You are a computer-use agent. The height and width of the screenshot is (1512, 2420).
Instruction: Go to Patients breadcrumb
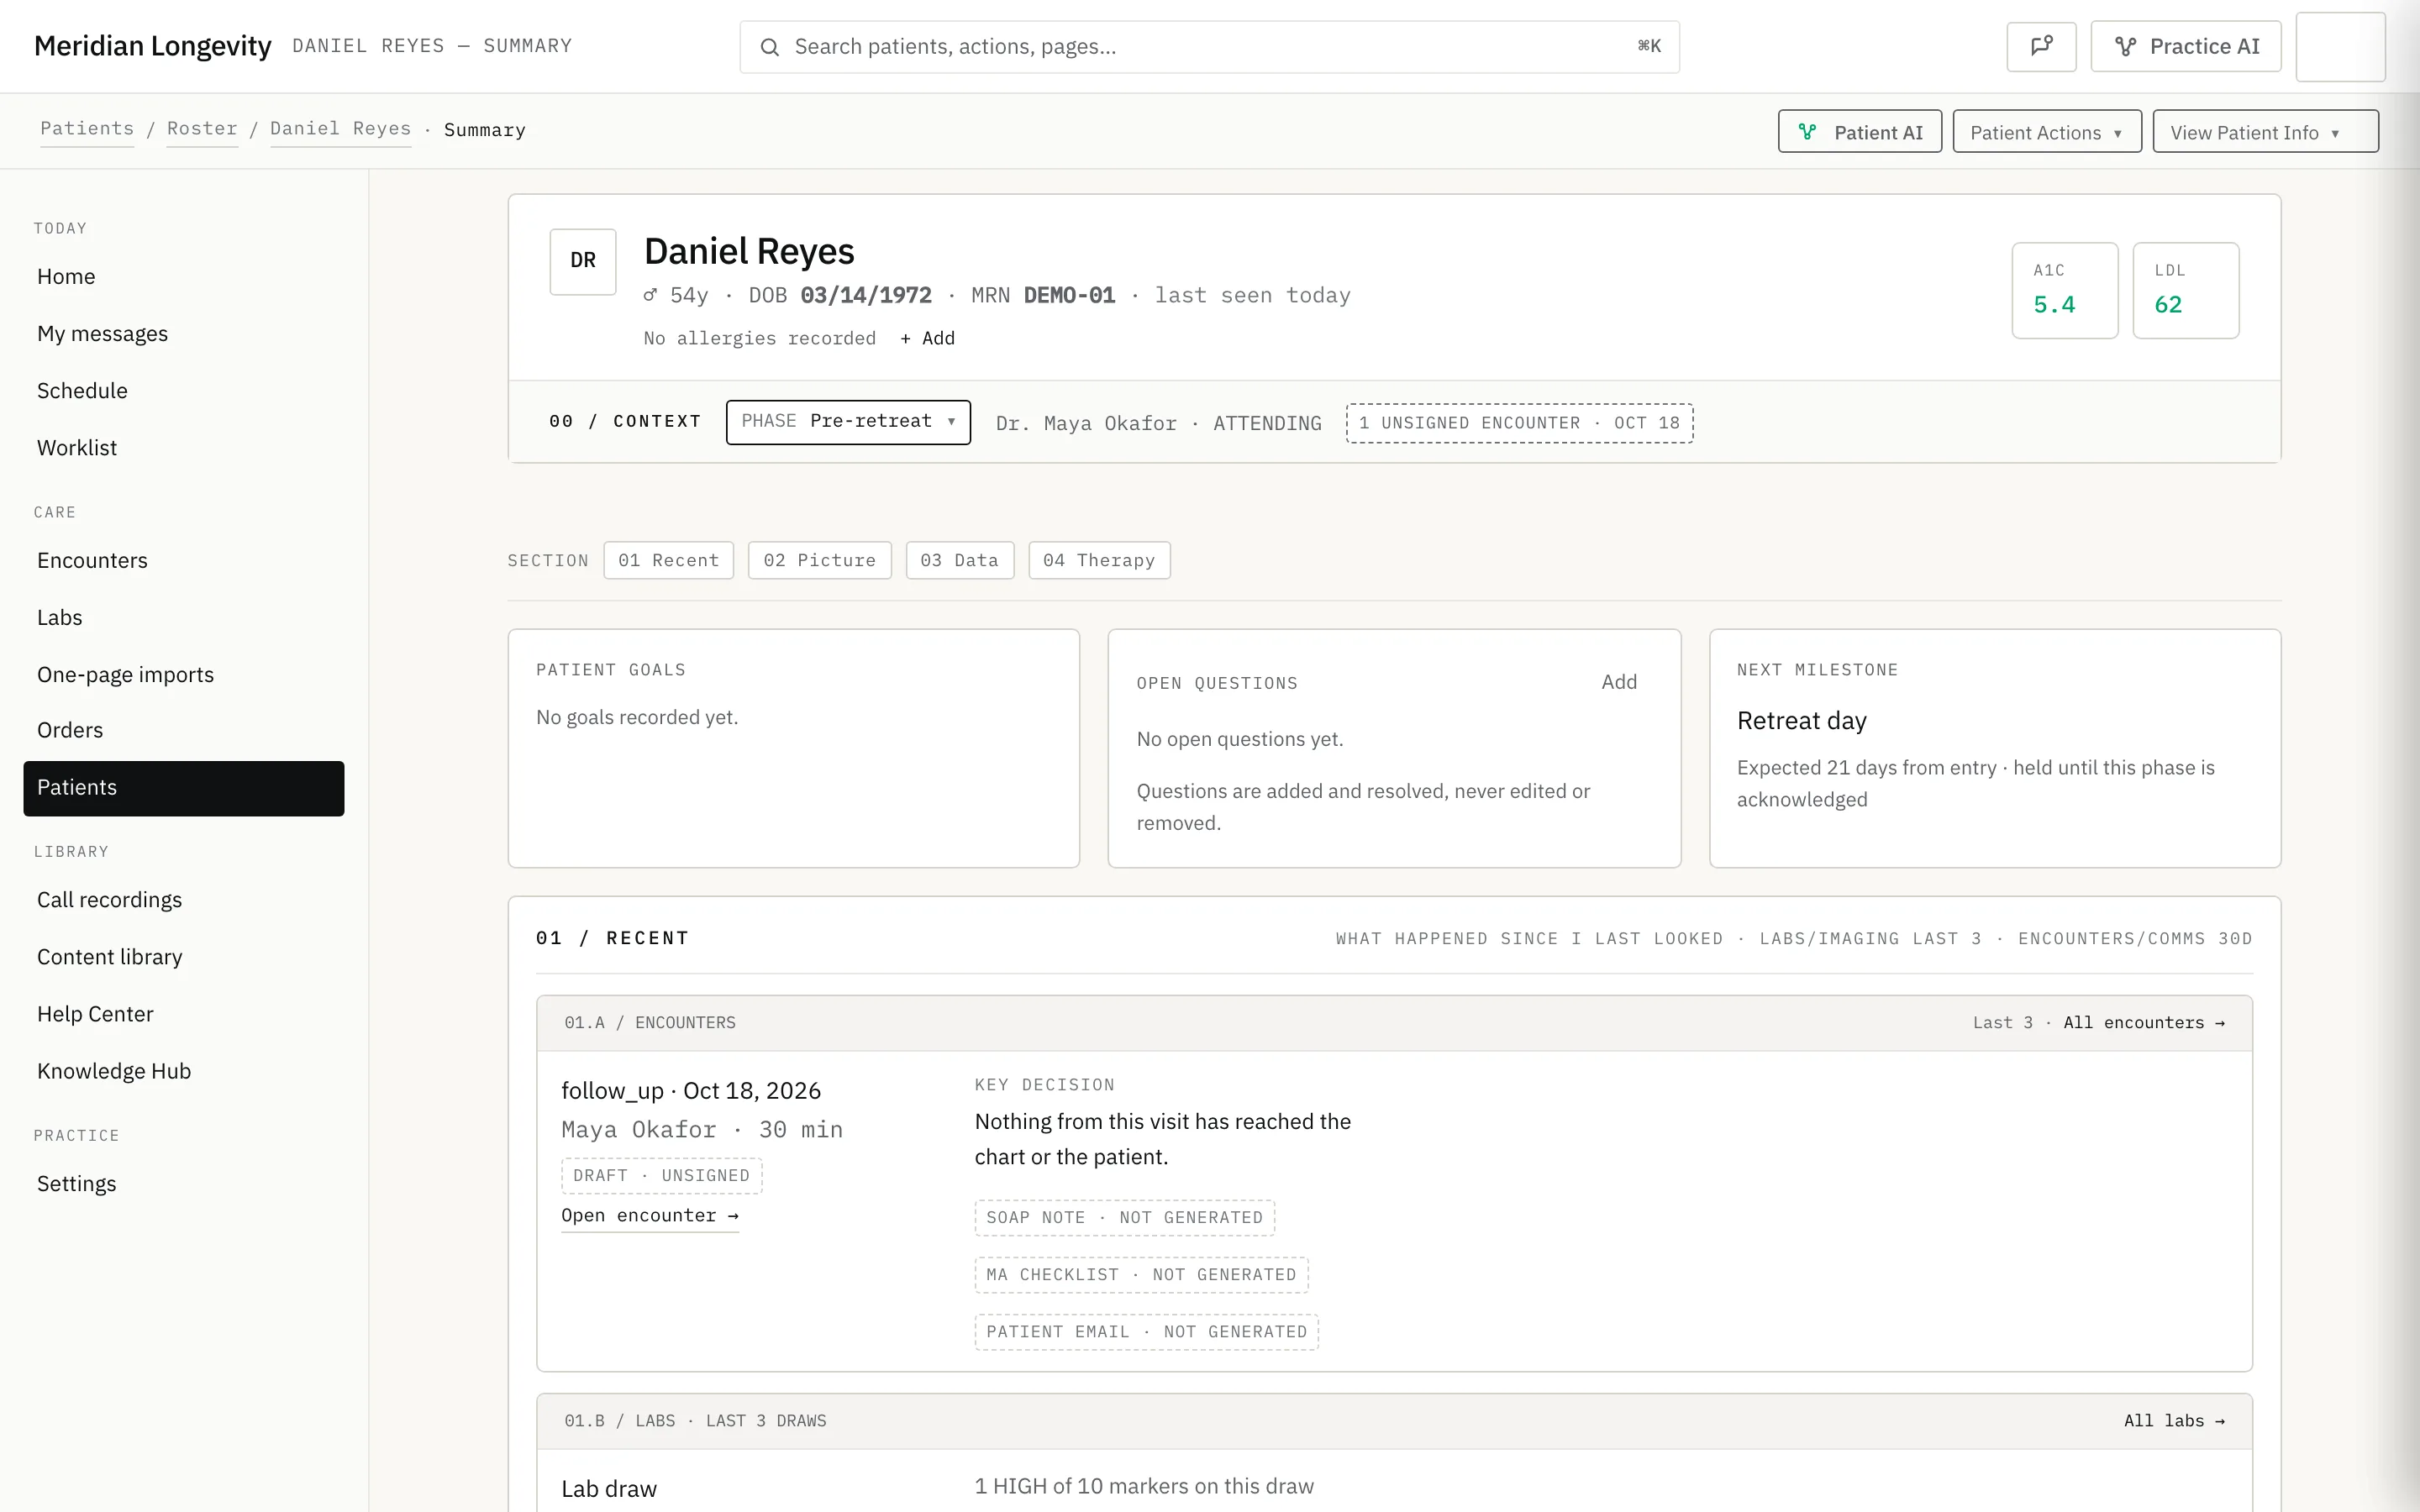coord(87,129)
